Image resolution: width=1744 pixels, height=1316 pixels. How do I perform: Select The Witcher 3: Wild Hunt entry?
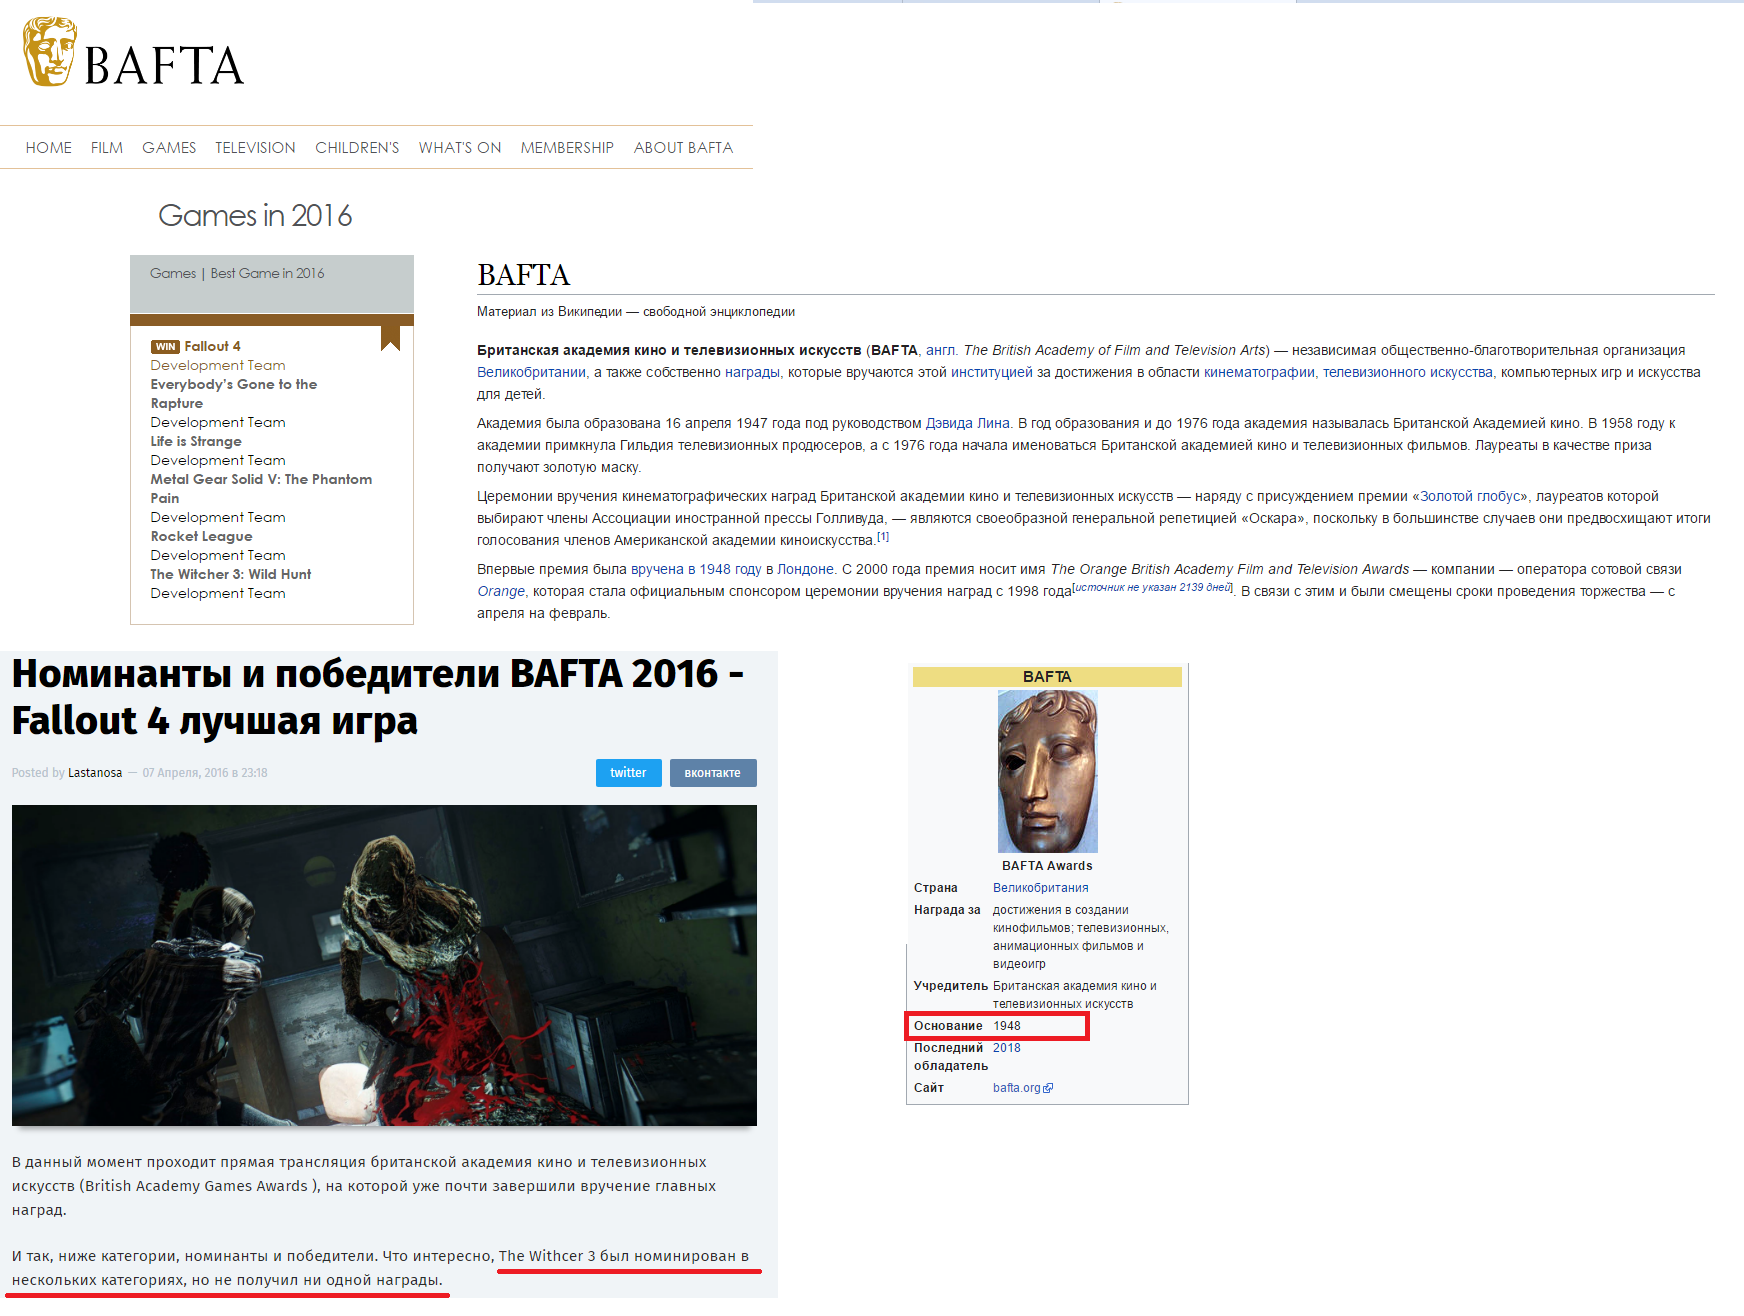click(231, 574)
